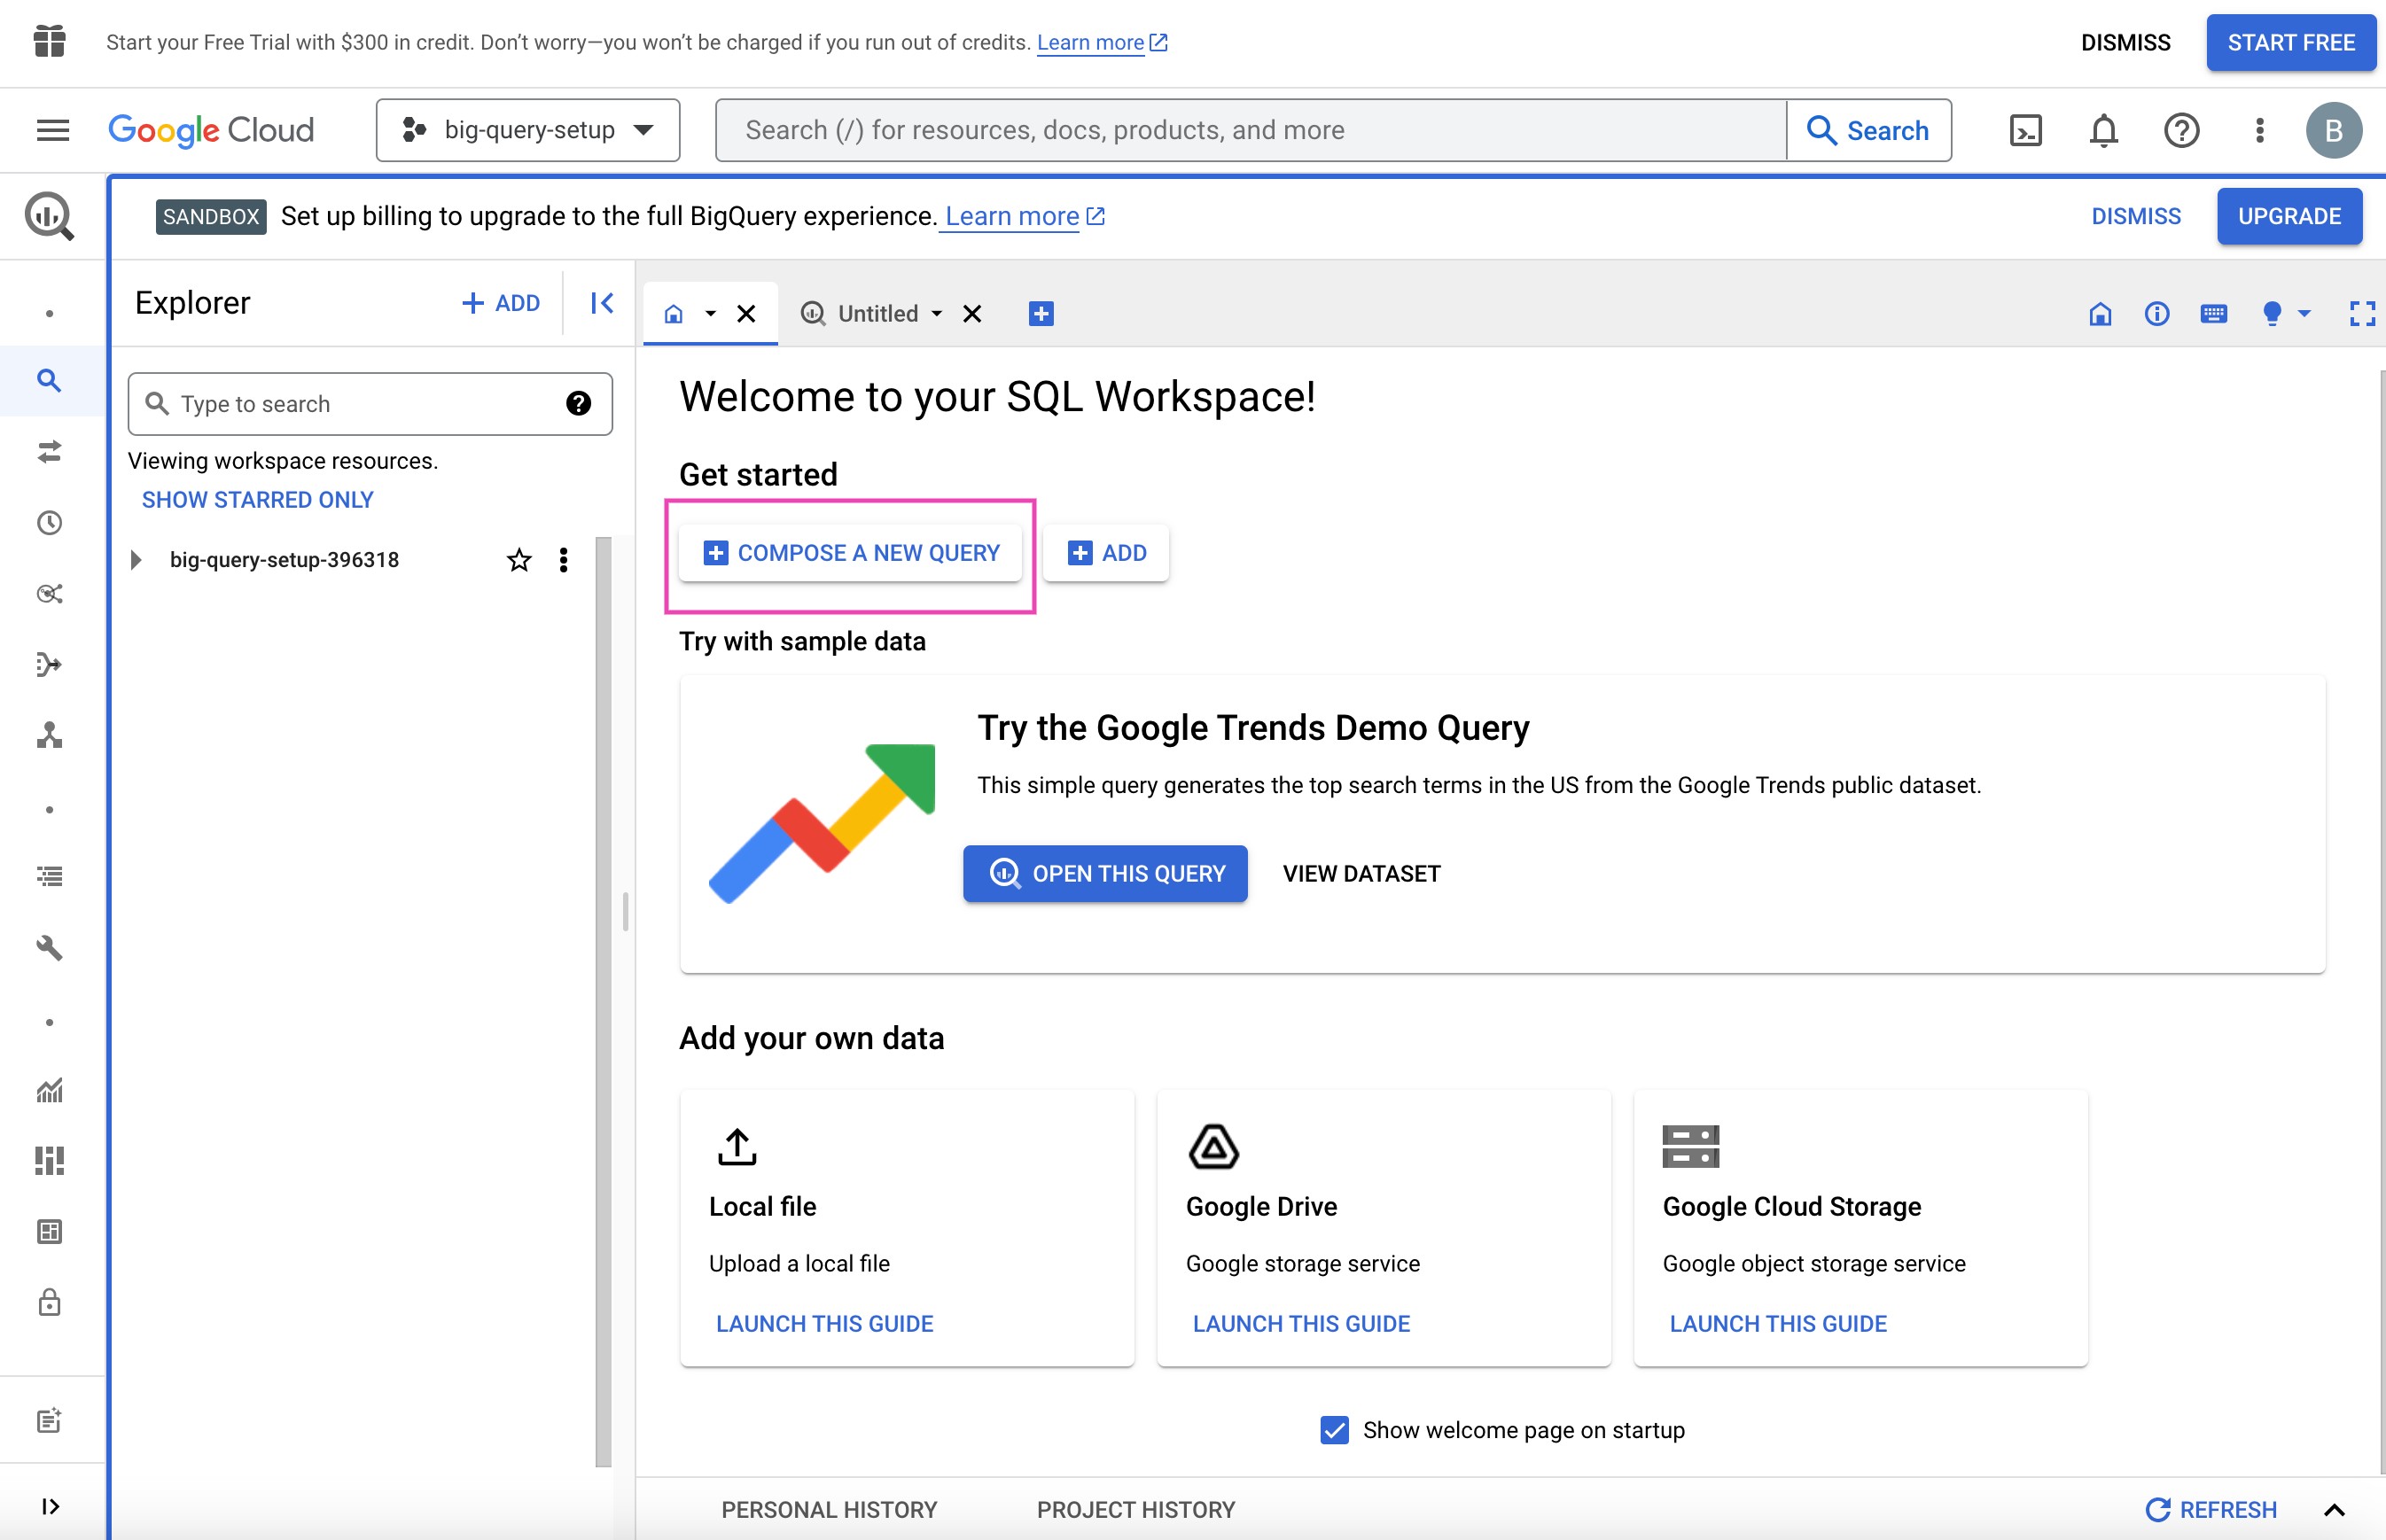The image size is (2386, 1540).
Task: Open the keyboard shortcuts icon
Action: (2213, 314)
